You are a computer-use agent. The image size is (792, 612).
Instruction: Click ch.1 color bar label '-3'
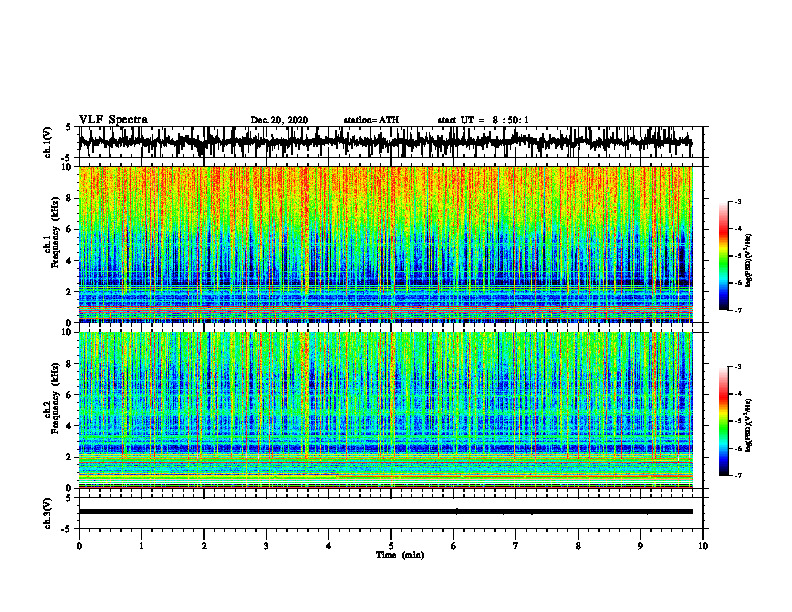pyautogui.click(x=738, y=201)
